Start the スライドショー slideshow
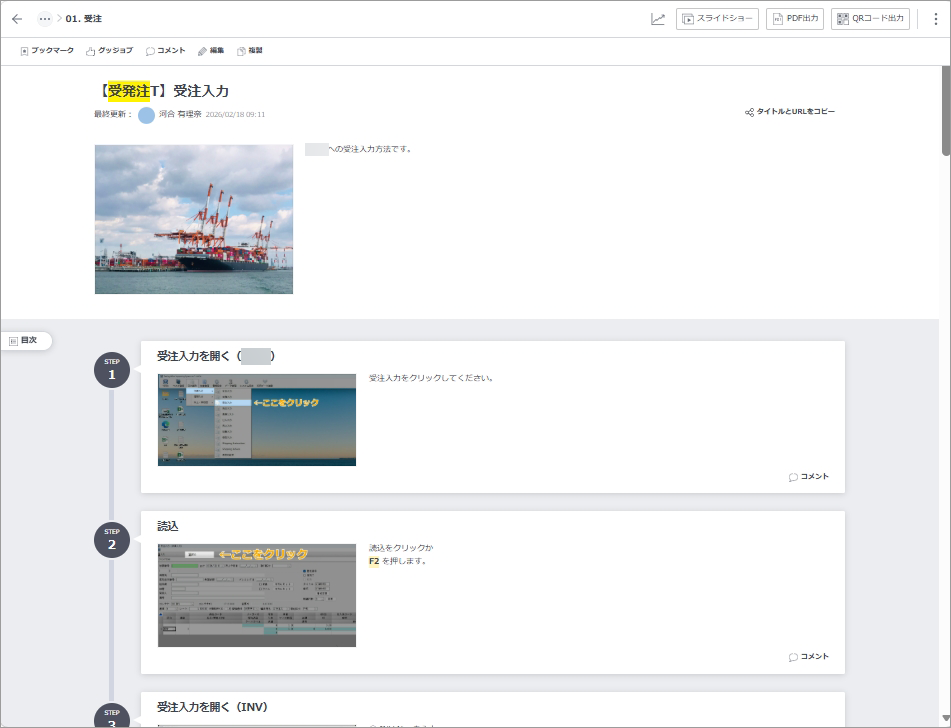Image resolution: width=951 pixels, height=728 pixels. pos(717,19)
